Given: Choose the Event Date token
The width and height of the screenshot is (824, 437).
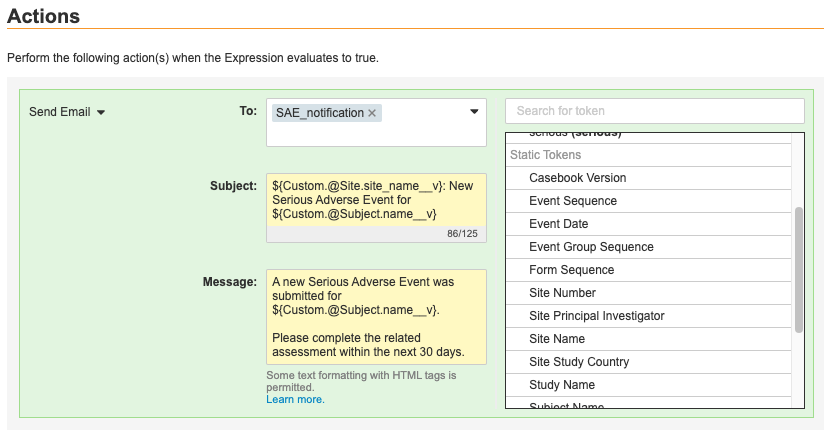Looking at the screenshot, I should 558,224.
